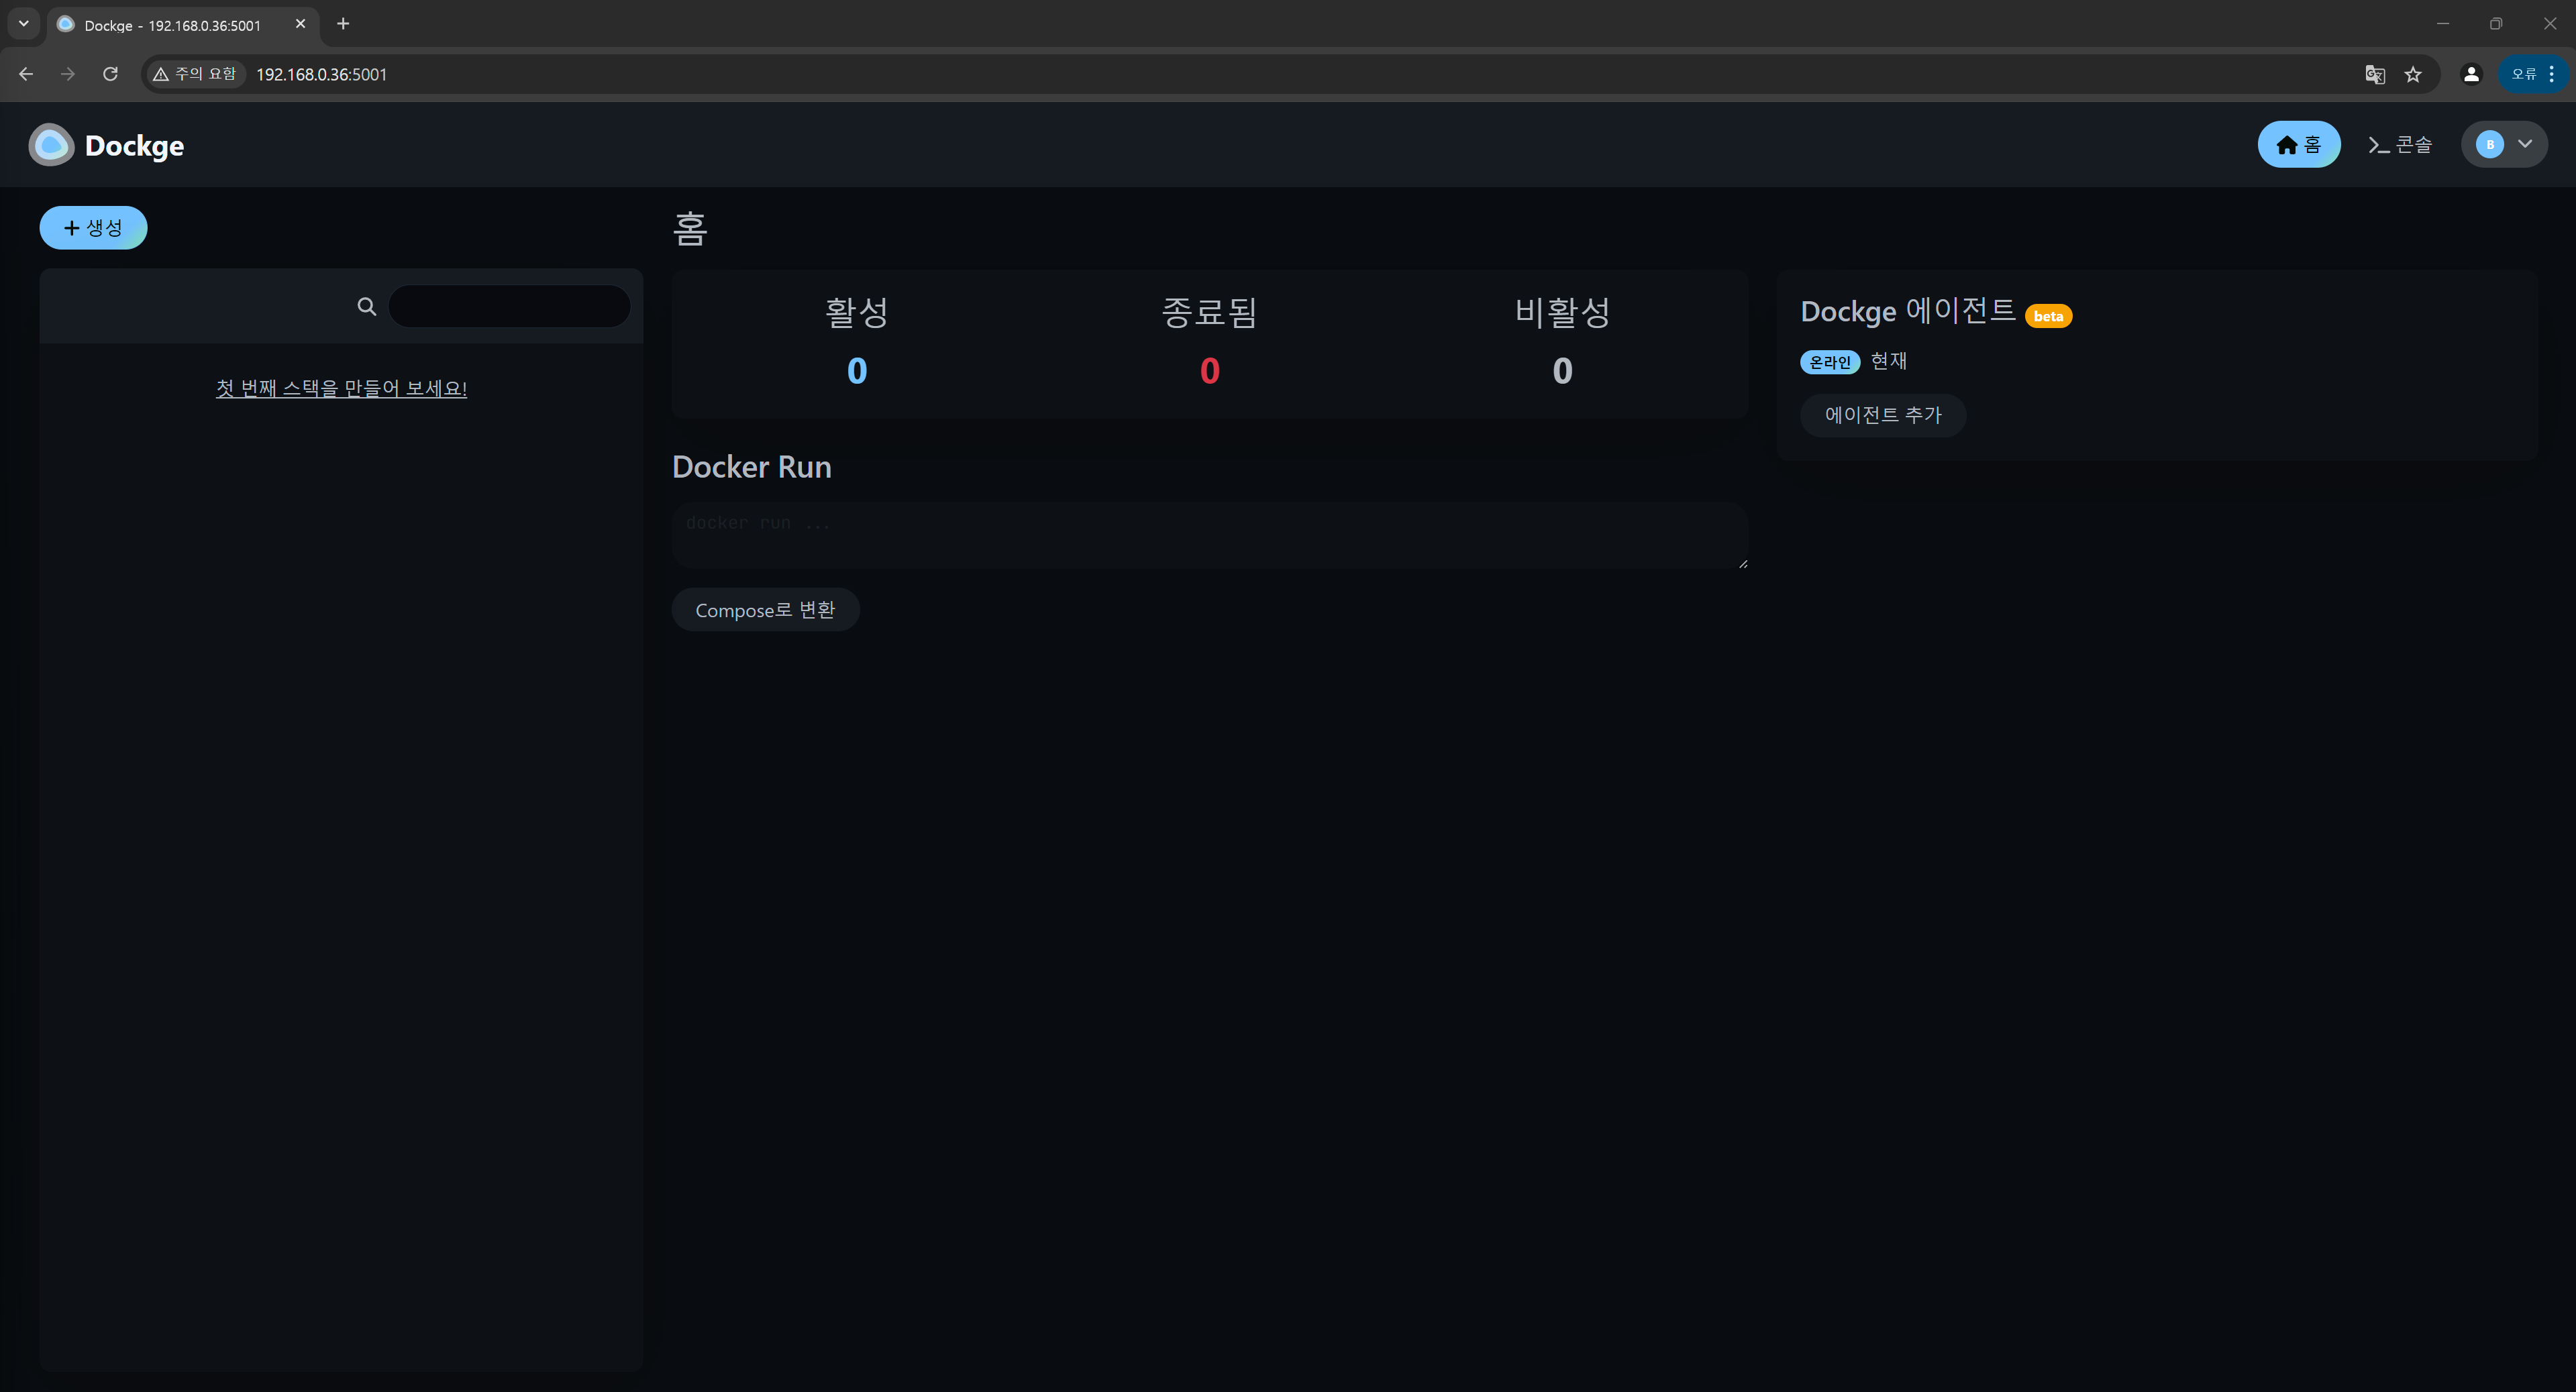Open the 콘솔 console page
This screenshot has height=1392, width=2576.
2399,145
